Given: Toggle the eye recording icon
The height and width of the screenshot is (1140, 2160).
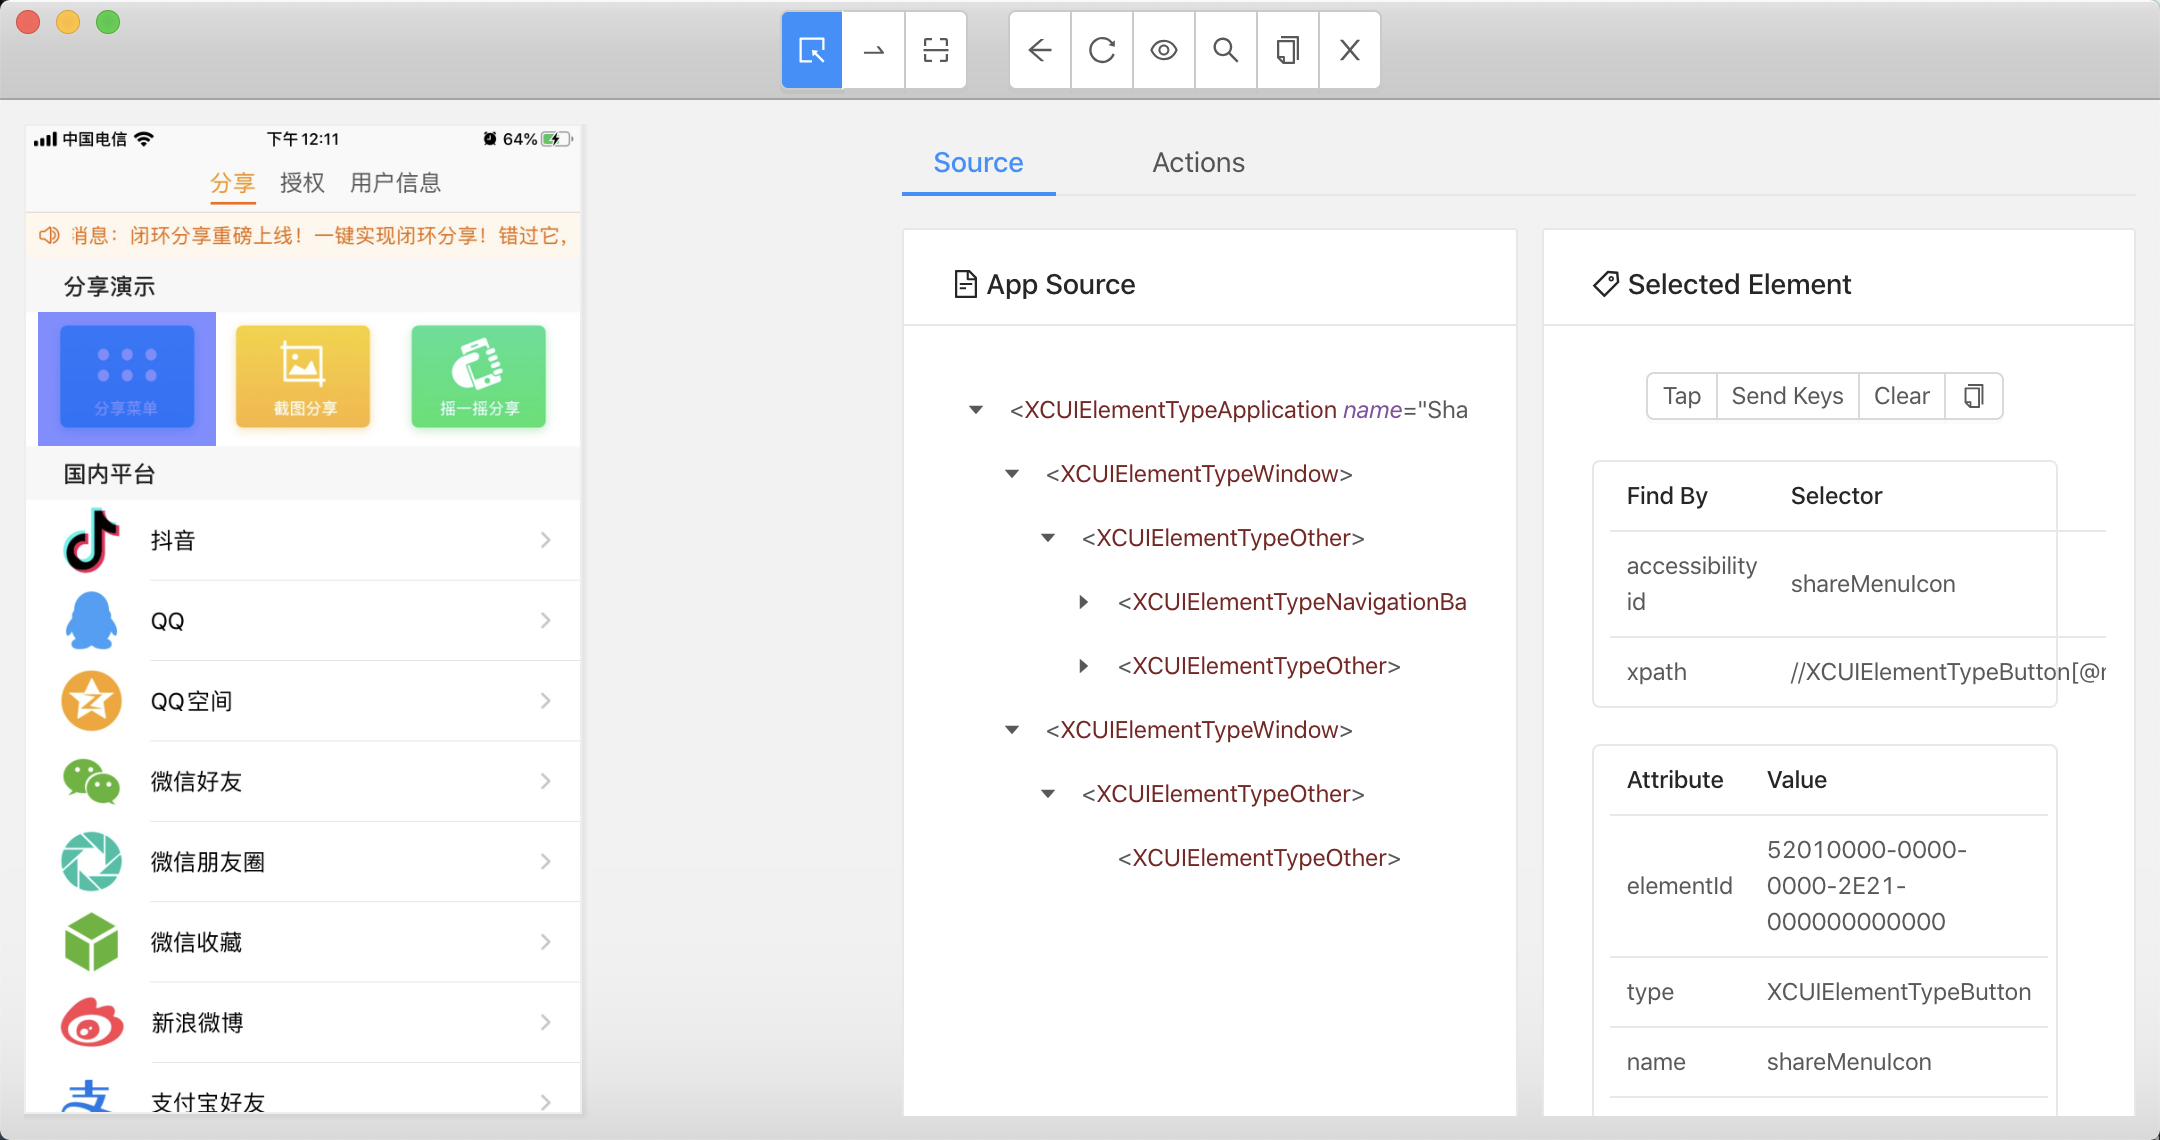Looking at the screenshot, I should pyautogui.click(x=1164, y=50).
